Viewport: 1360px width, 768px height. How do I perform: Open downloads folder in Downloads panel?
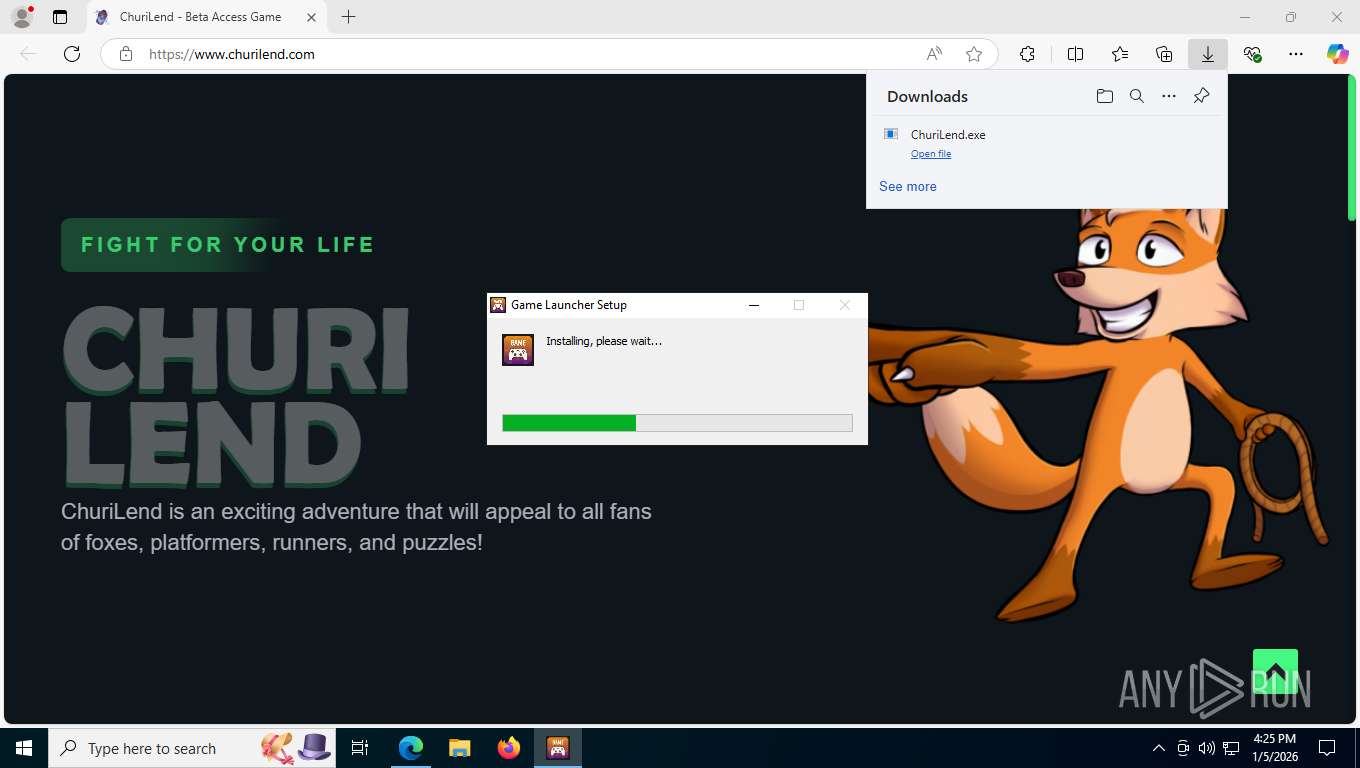tap(1105, 96)
